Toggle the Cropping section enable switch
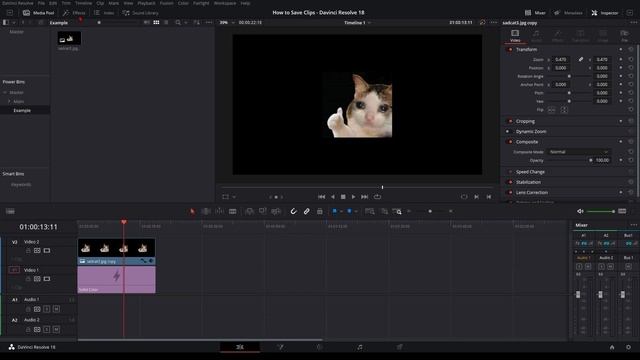The width and height of the screenshot is (640, 360). [x=510, y=121]
